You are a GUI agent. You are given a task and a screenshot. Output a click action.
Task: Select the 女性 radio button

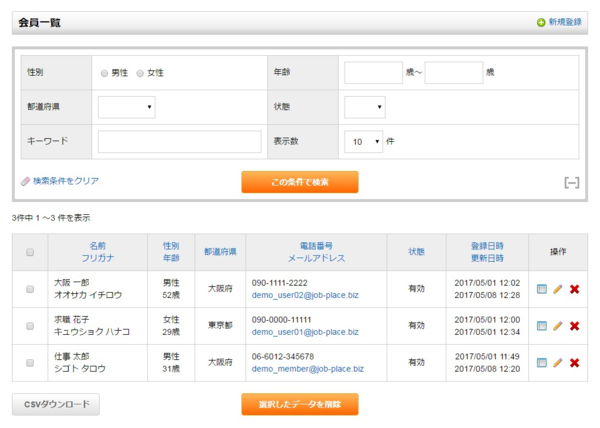coord(140,73)
